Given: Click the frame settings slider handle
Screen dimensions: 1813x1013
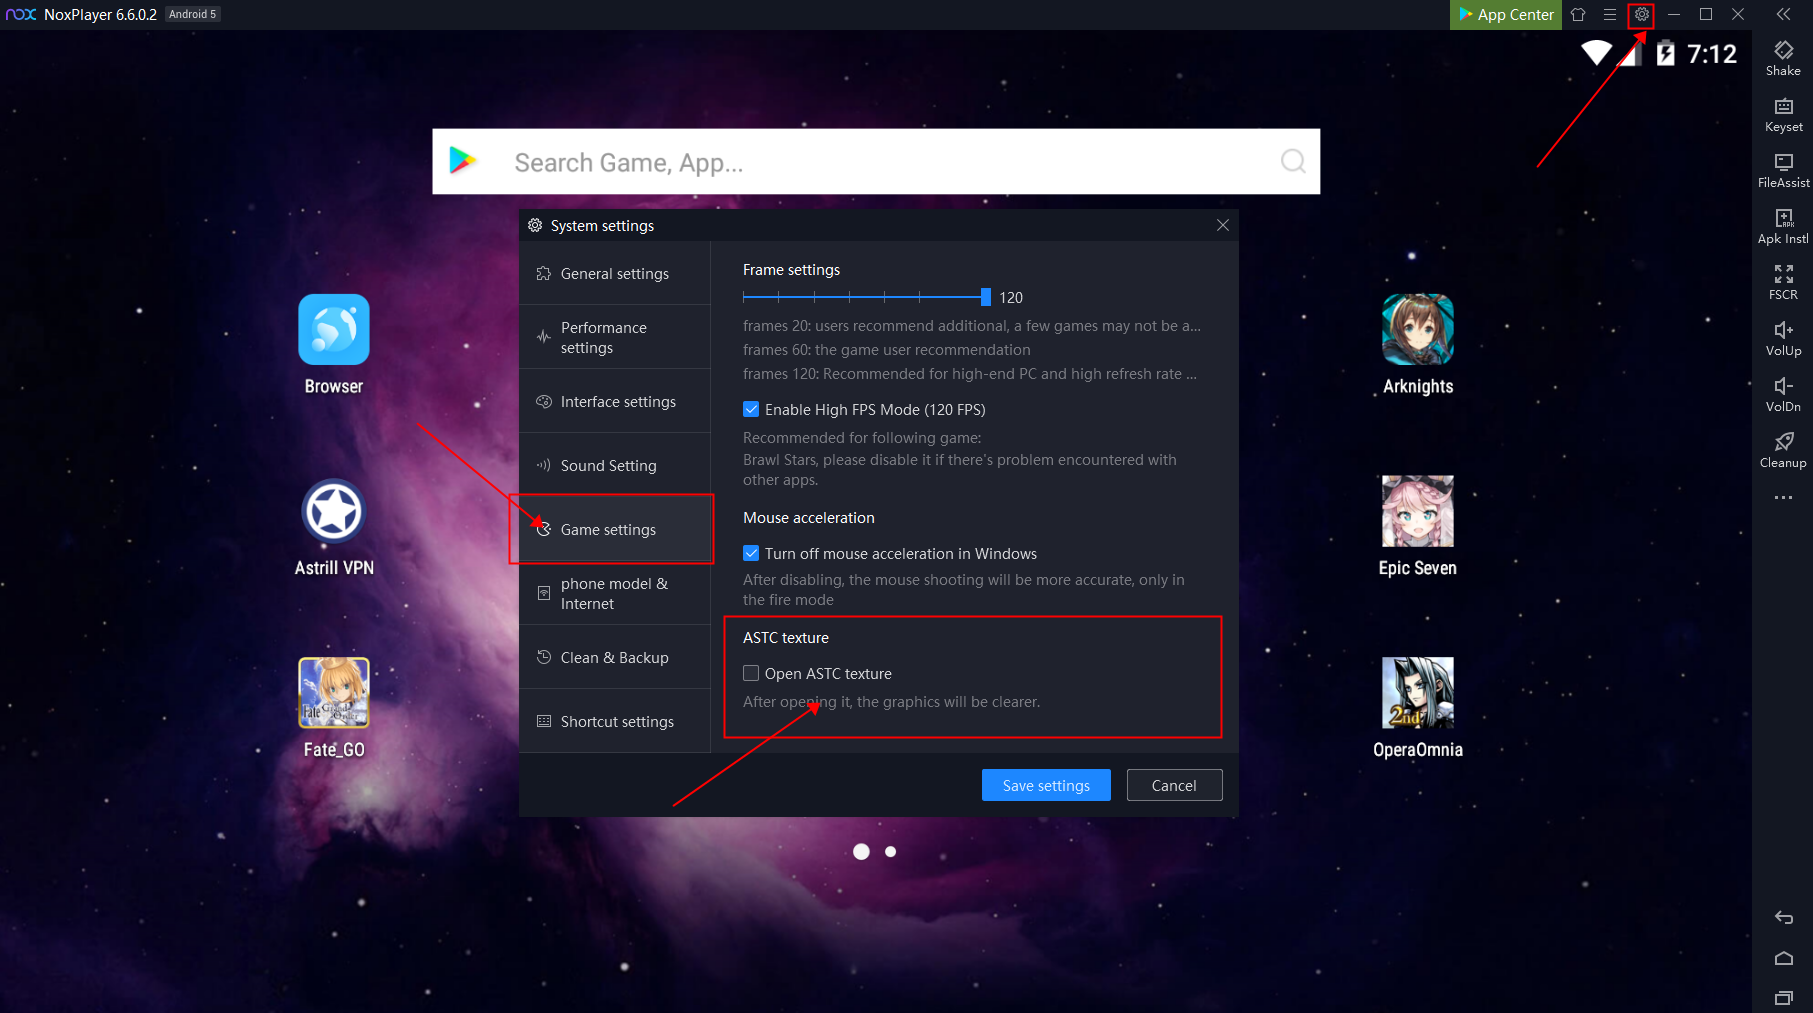Looking at the screenshot, I should [x=986, y=297].
